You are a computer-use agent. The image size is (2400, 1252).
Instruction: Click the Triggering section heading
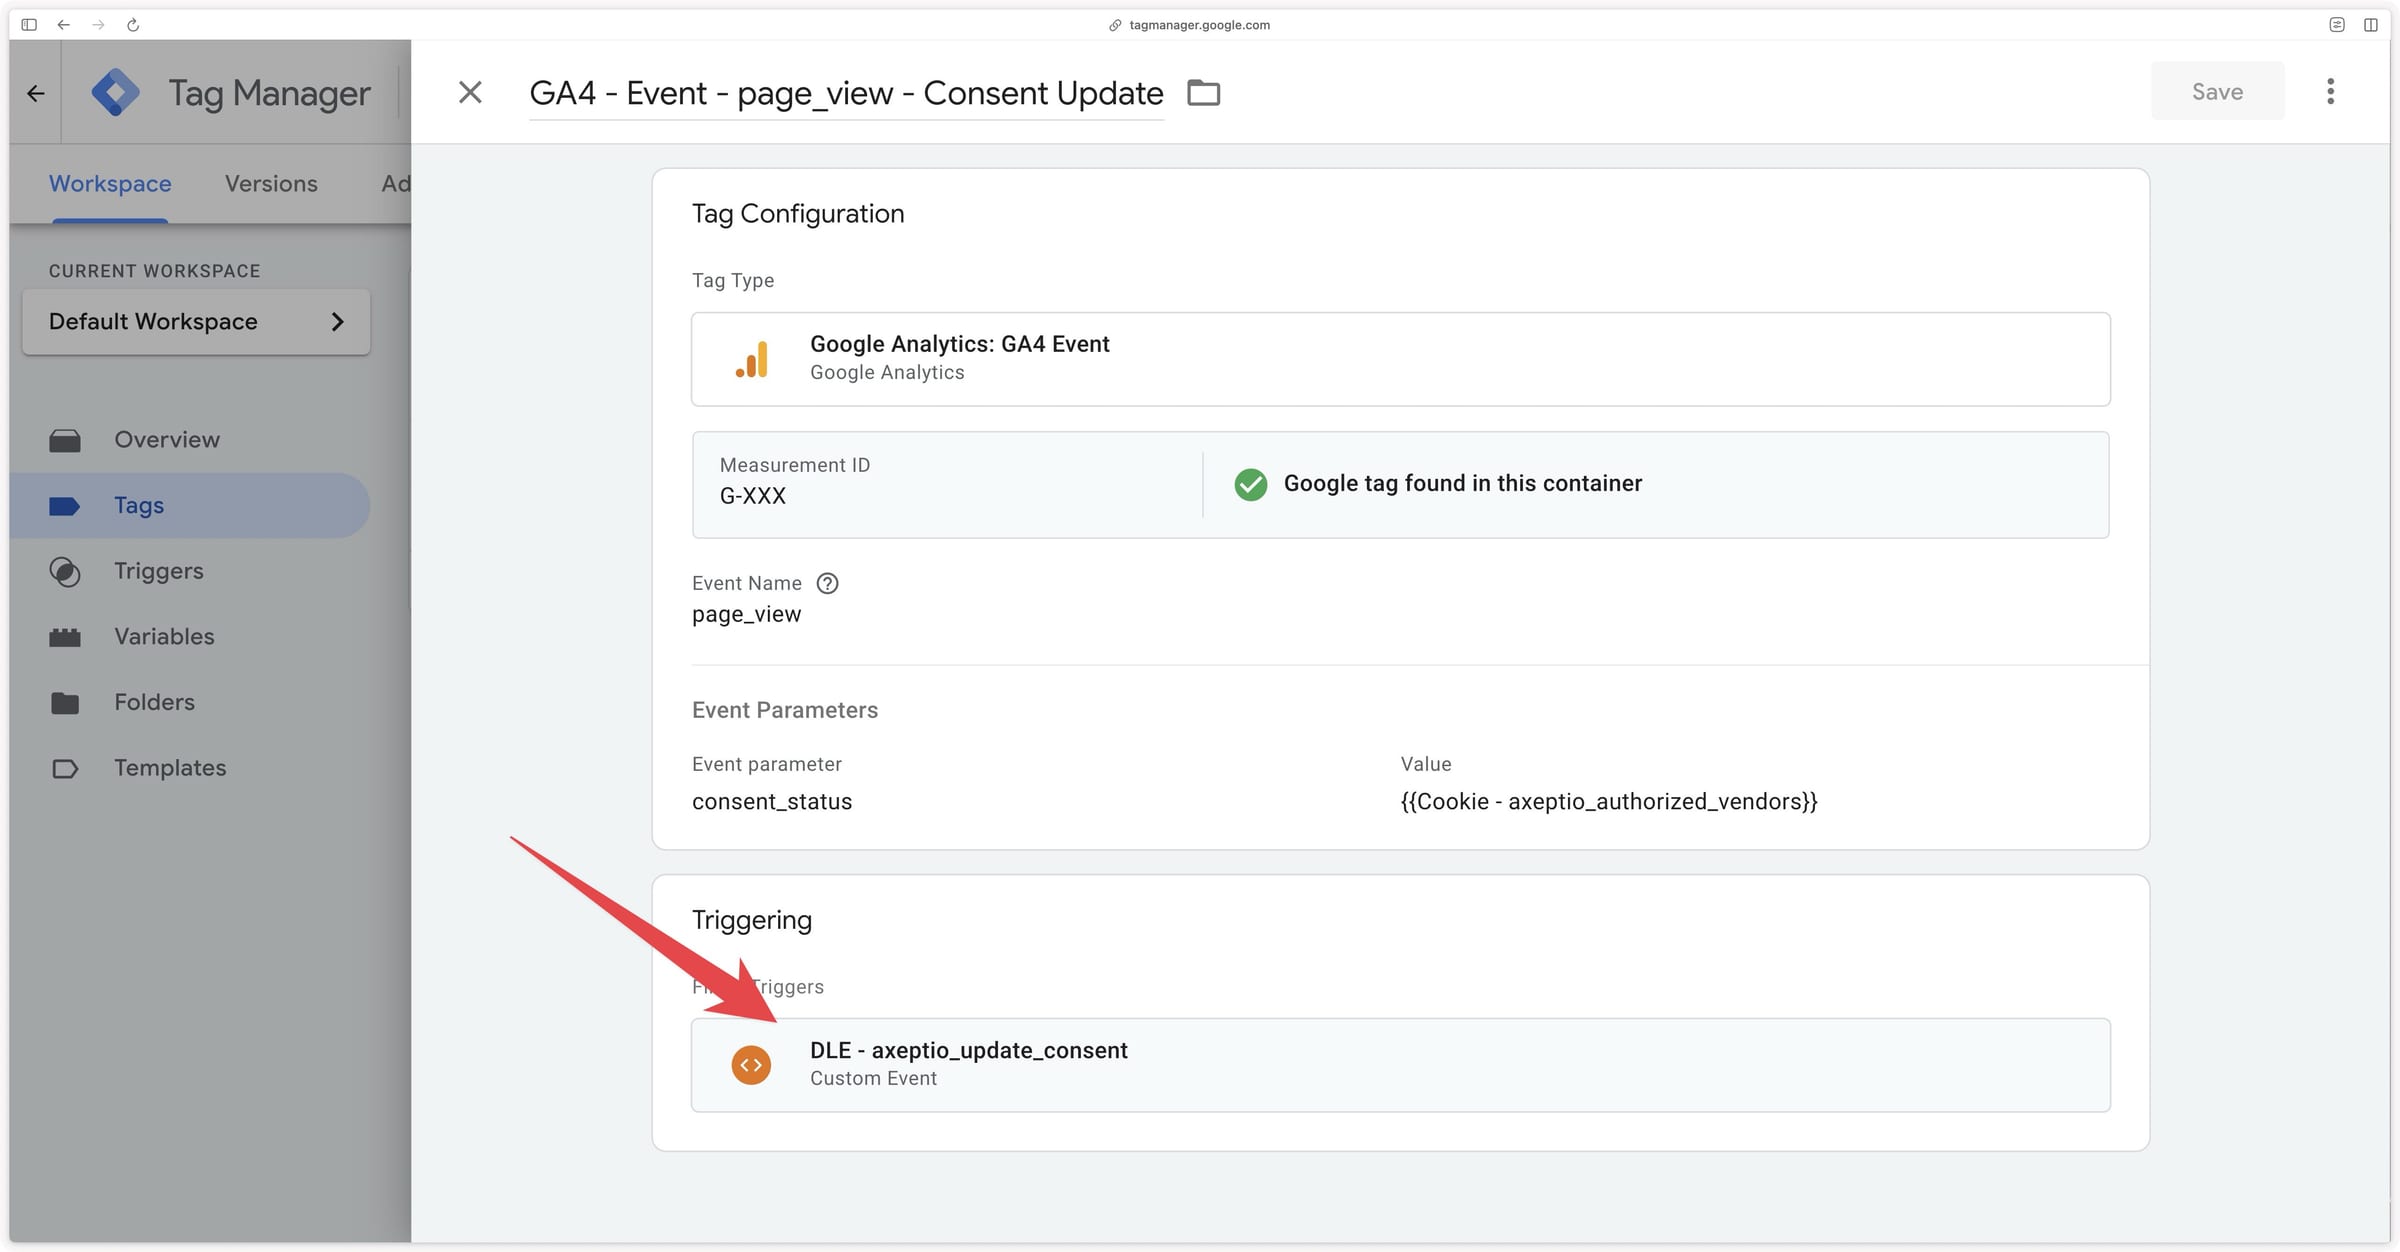click(752, 920)
